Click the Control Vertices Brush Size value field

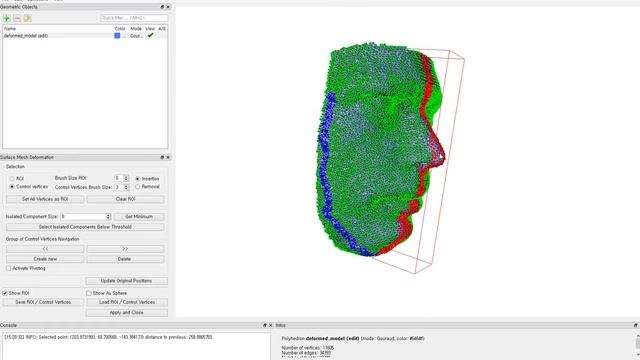(118, 187)
